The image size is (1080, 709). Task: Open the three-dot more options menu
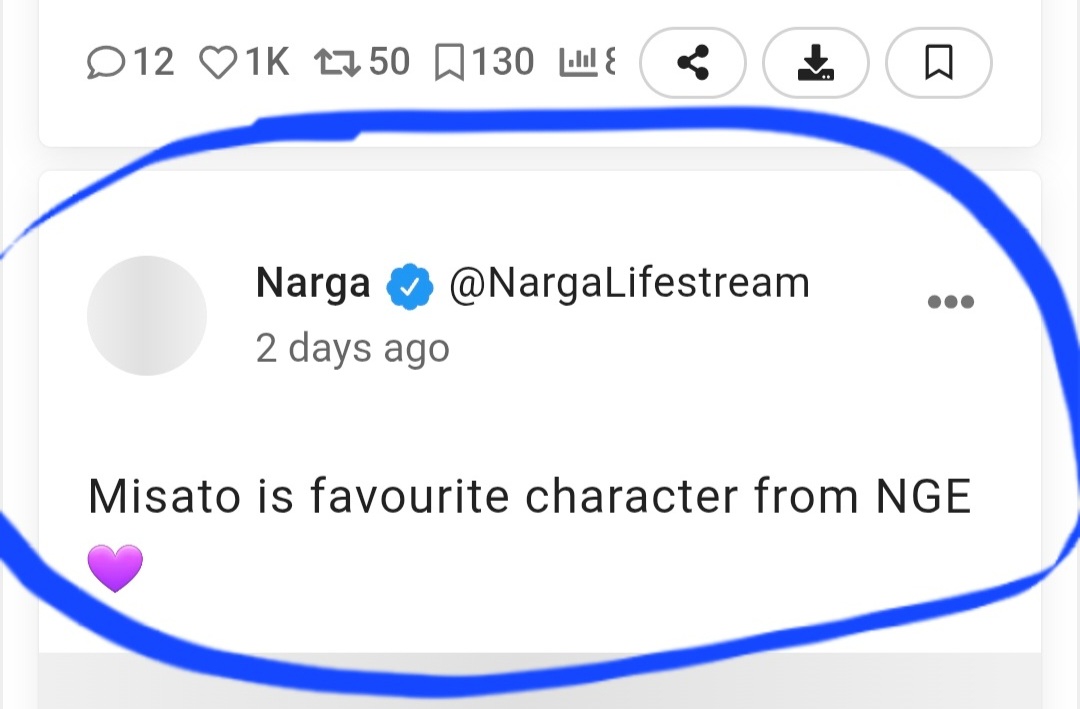(x=950, y=302)
